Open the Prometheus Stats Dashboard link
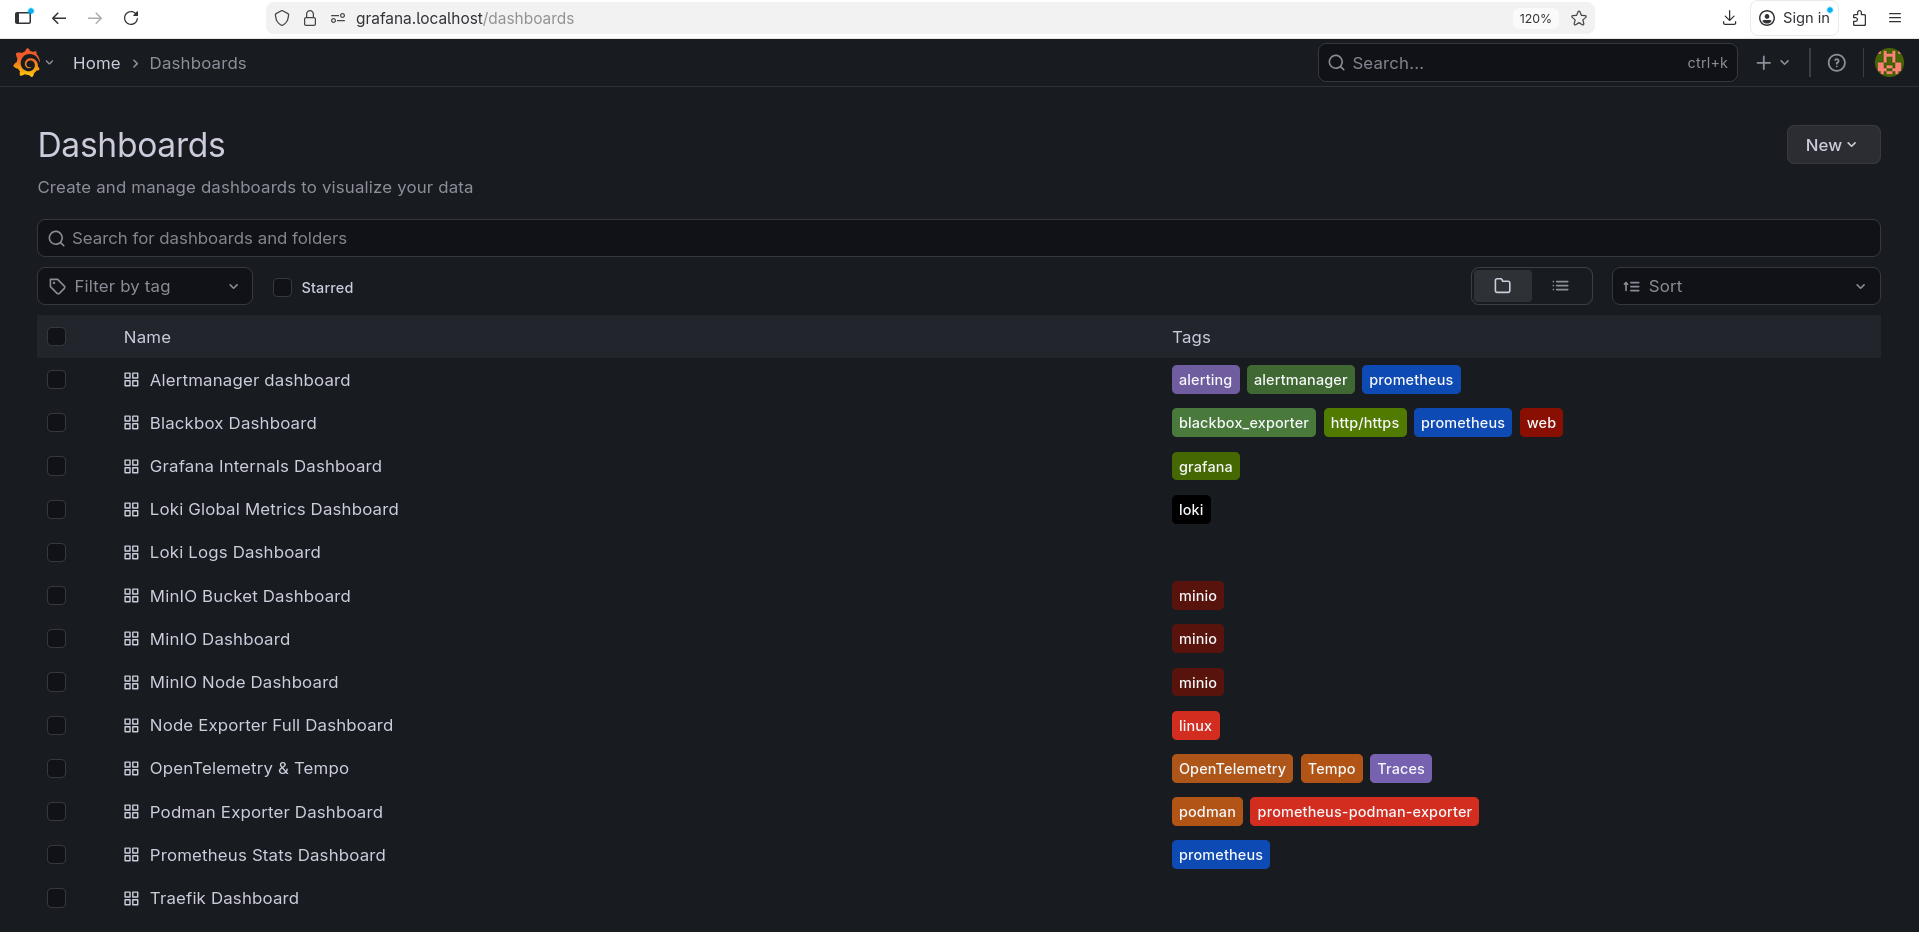 tap(268, 855)
